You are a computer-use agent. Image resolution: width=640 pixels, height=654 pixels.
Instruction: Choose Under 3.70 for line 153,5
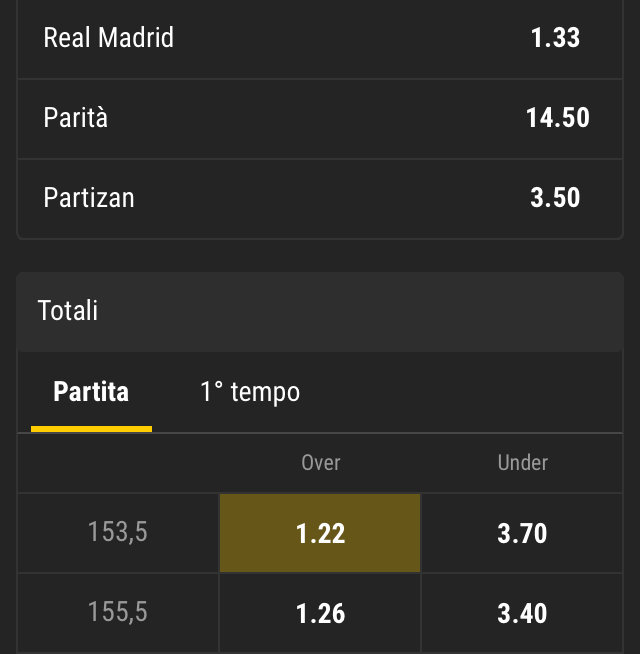[522, 533]
